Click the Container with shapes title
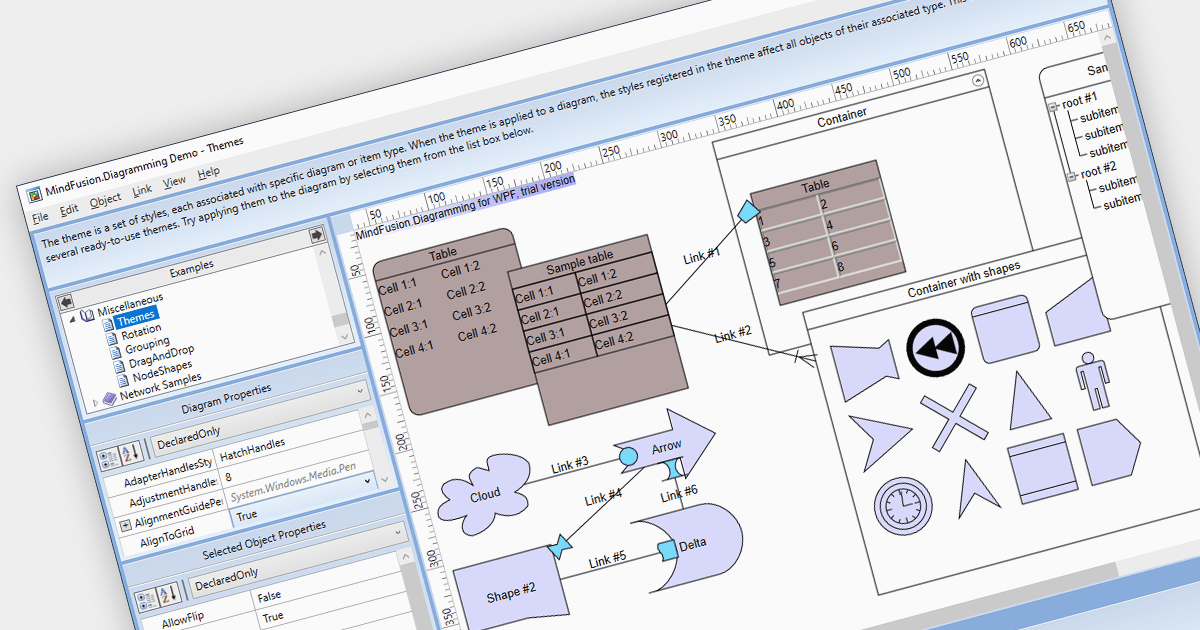 coord(964,279)
